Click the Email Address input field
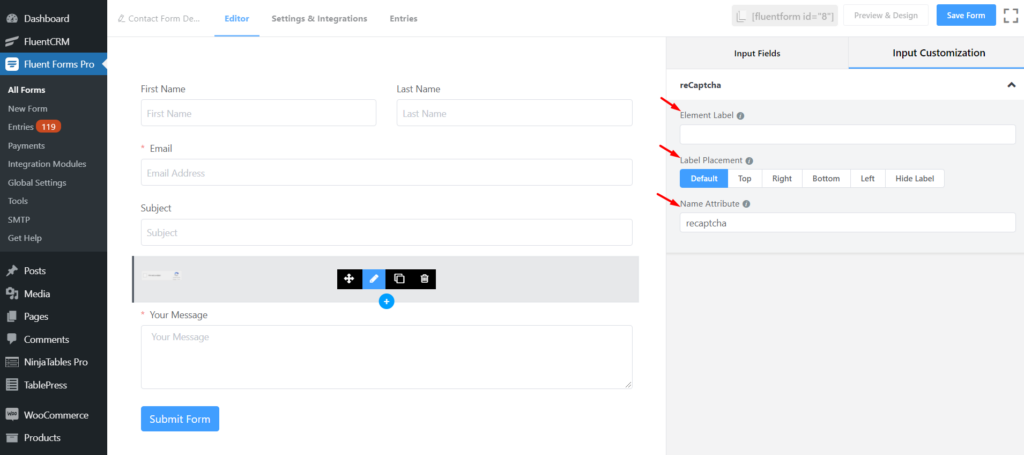 coord(387,172)
